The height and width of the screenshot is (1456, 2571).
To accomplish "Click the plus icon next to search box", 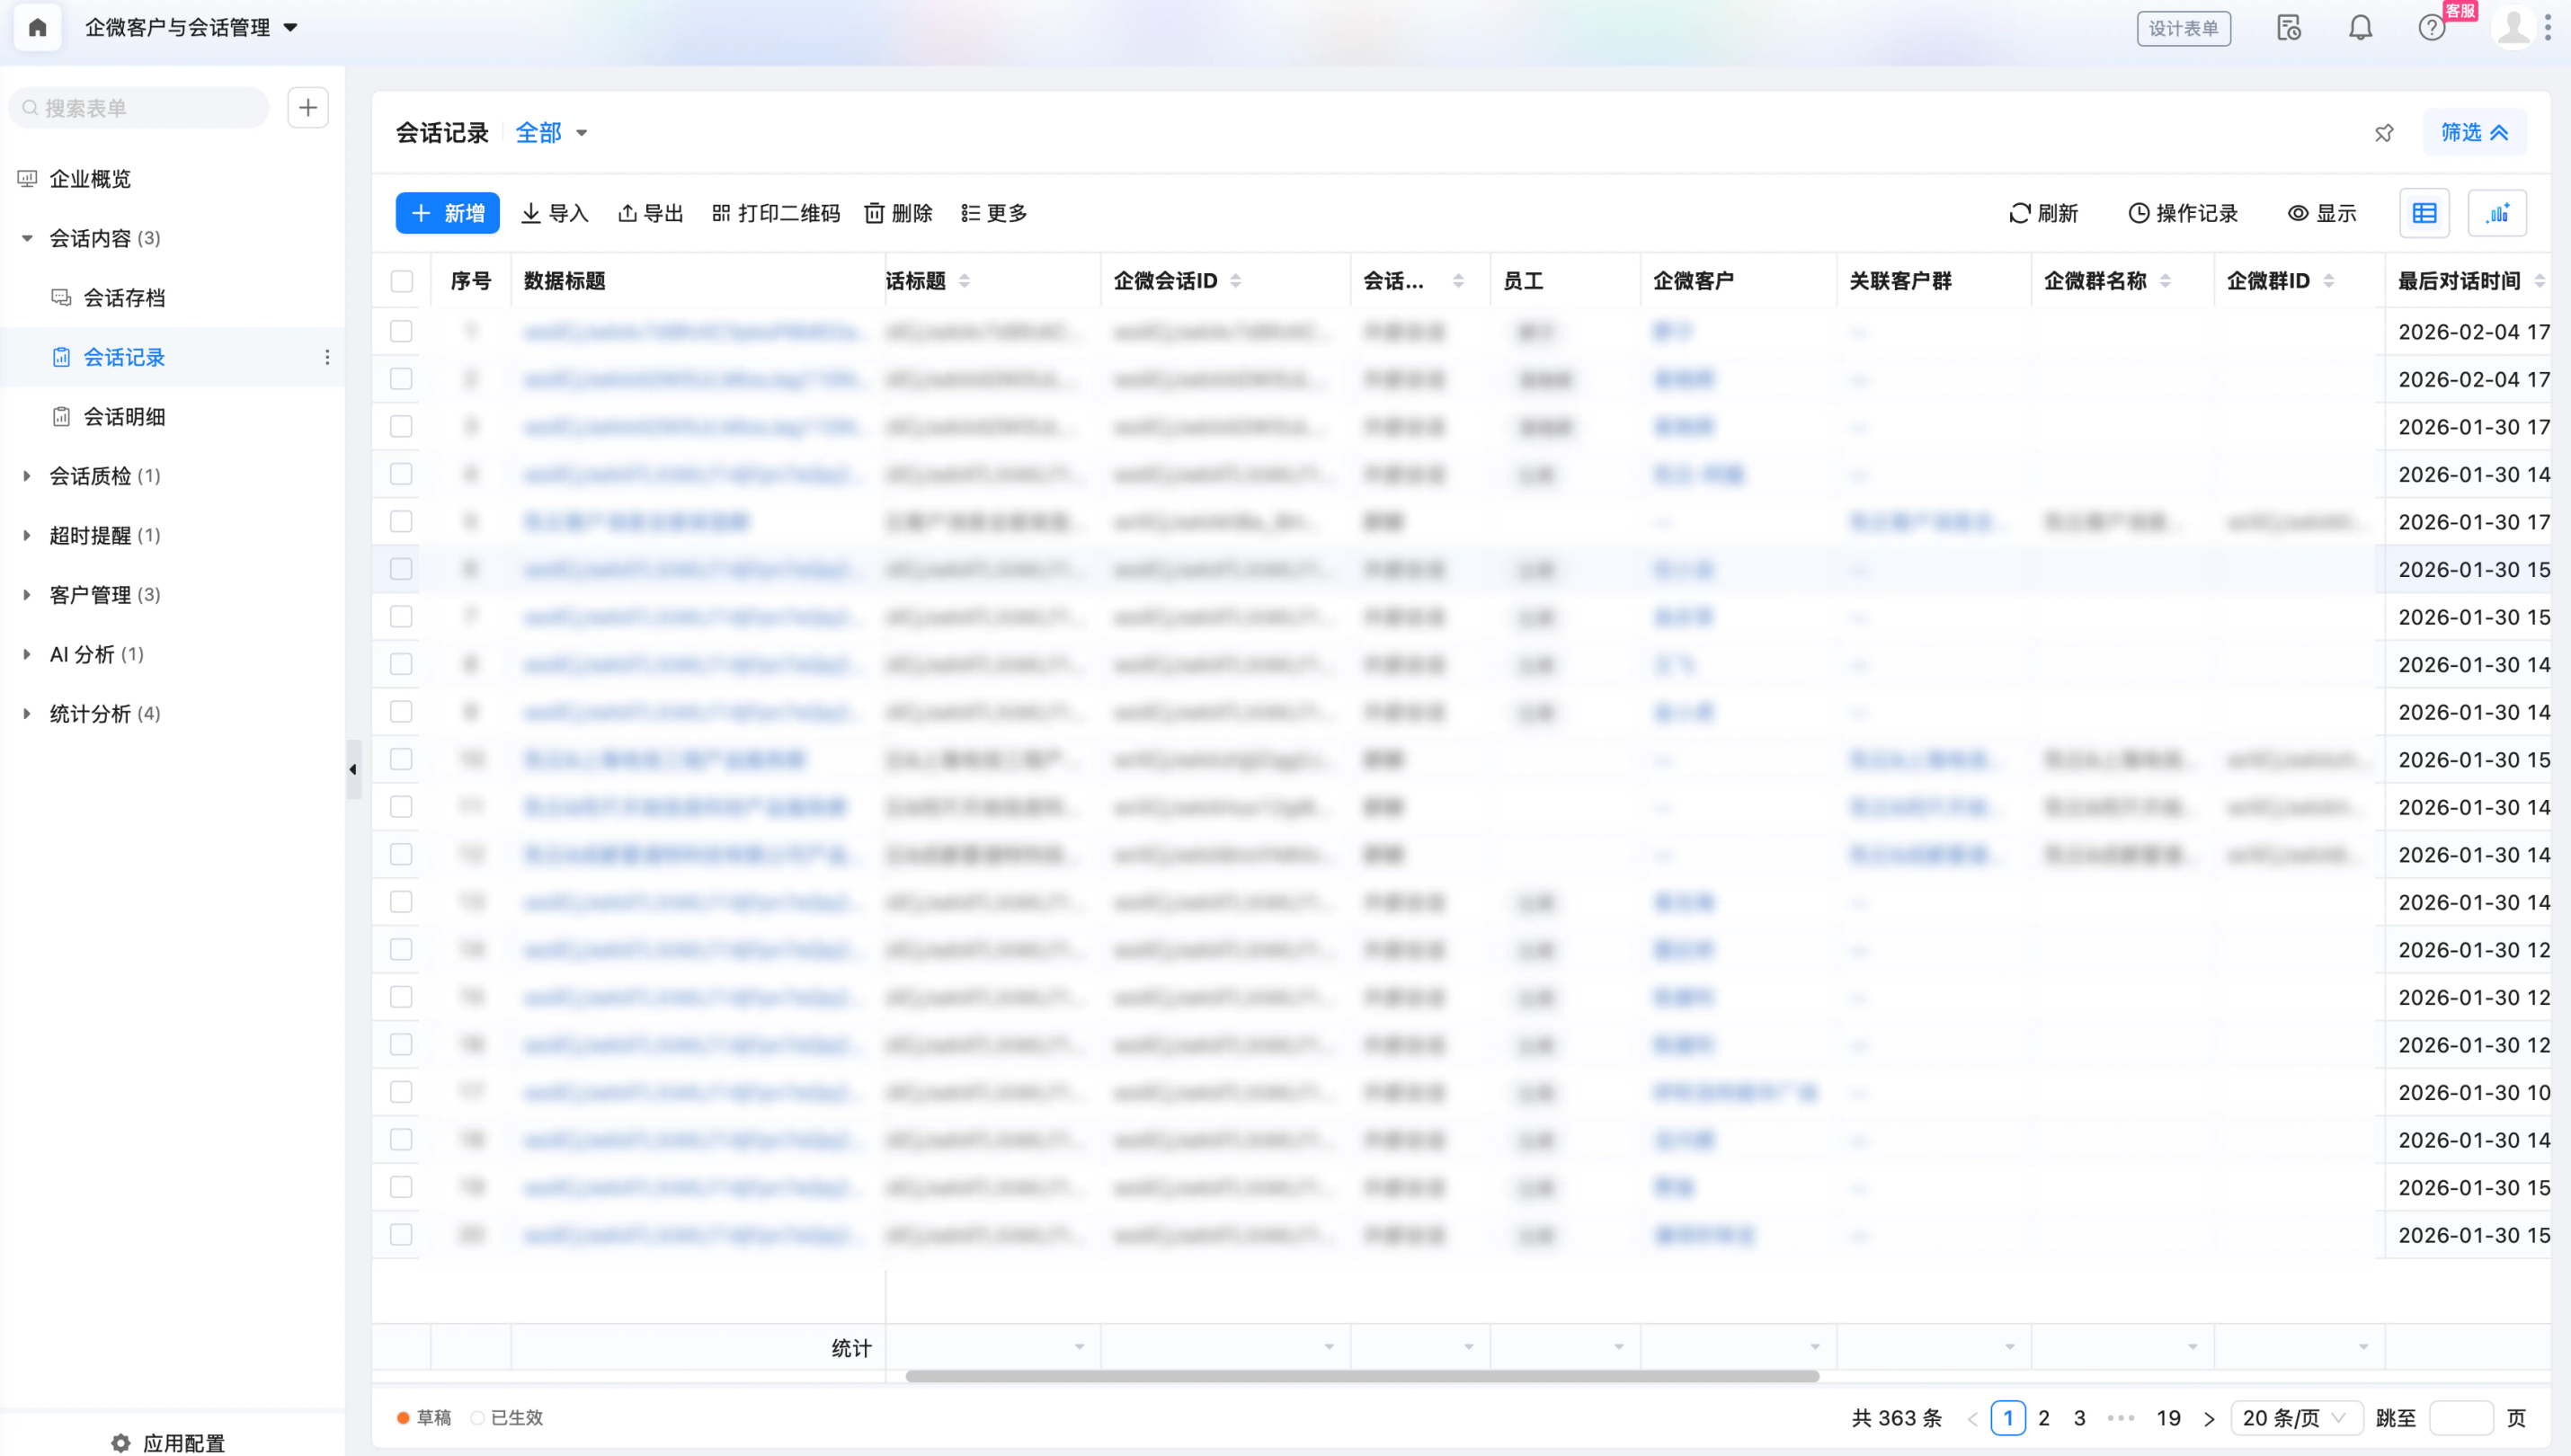I will click(x=308, y=107).
